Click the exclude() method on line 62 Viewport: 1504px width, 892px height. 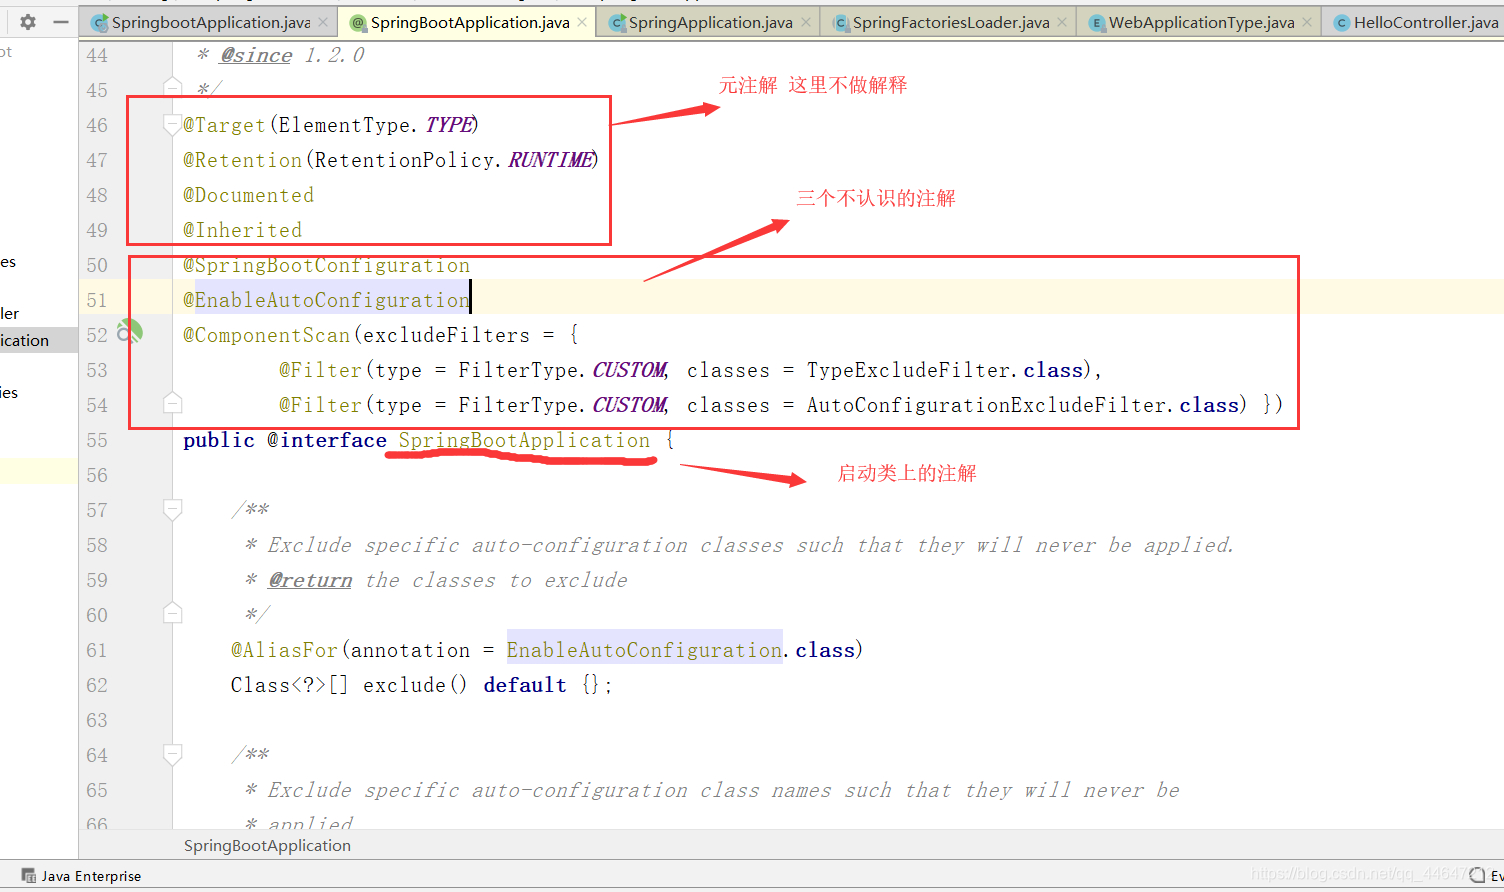click(415, 685)
